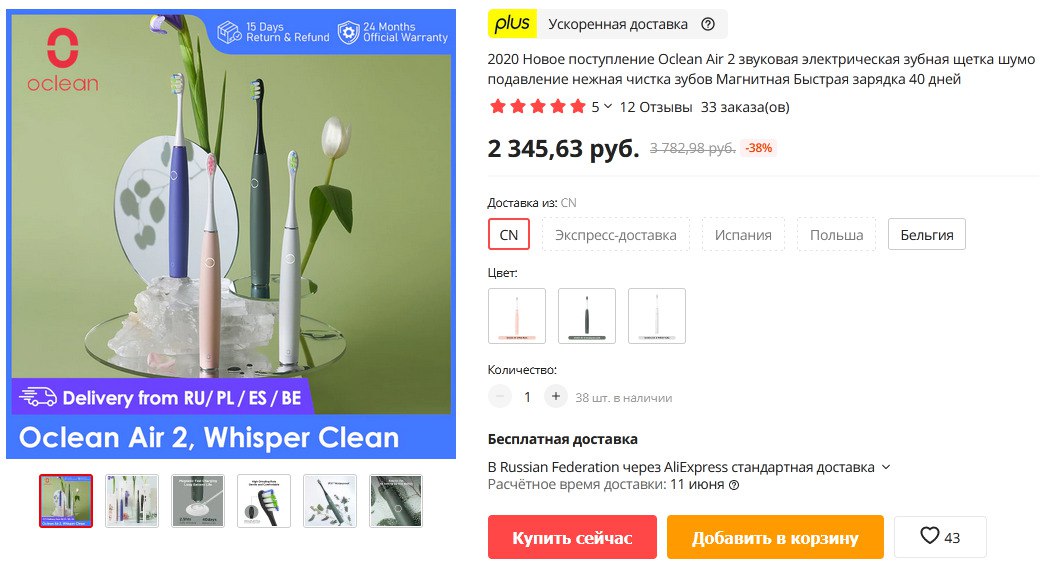
Task: Decrease quantity with the minus stepper
Action: point(499,396)
